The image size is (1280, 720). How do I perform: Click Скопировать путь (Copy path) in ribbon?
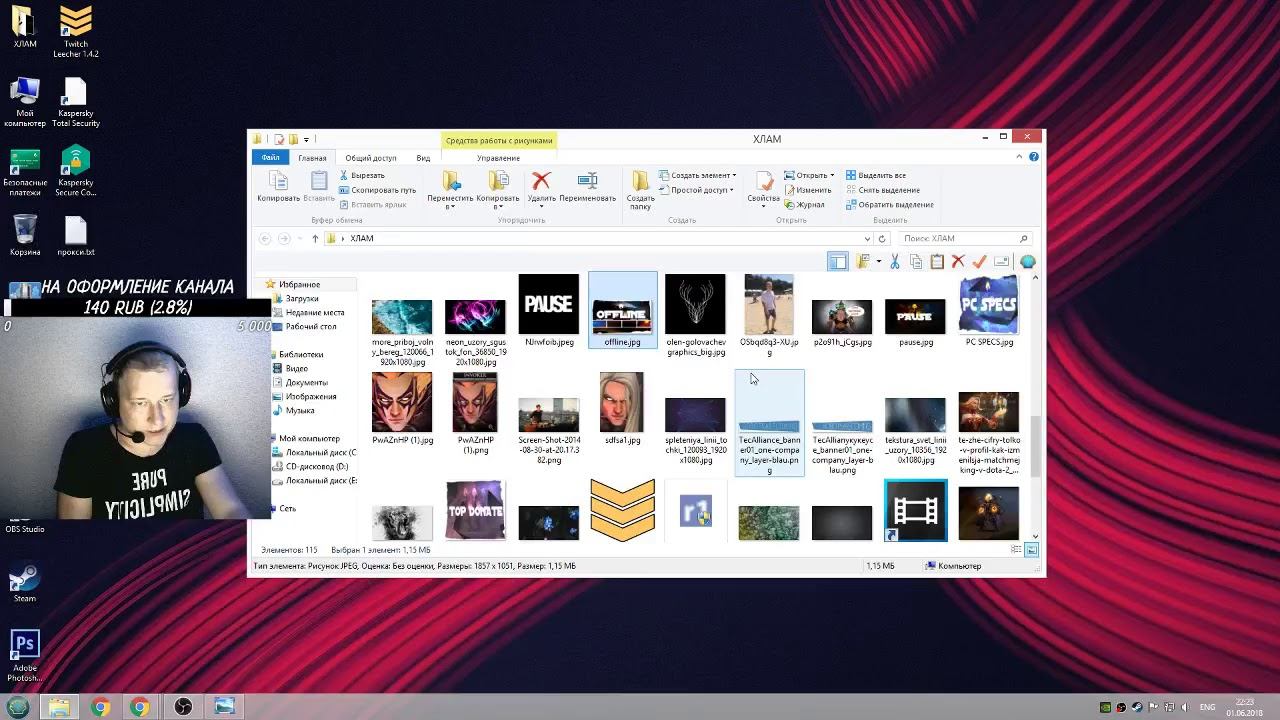coord(377,190)
